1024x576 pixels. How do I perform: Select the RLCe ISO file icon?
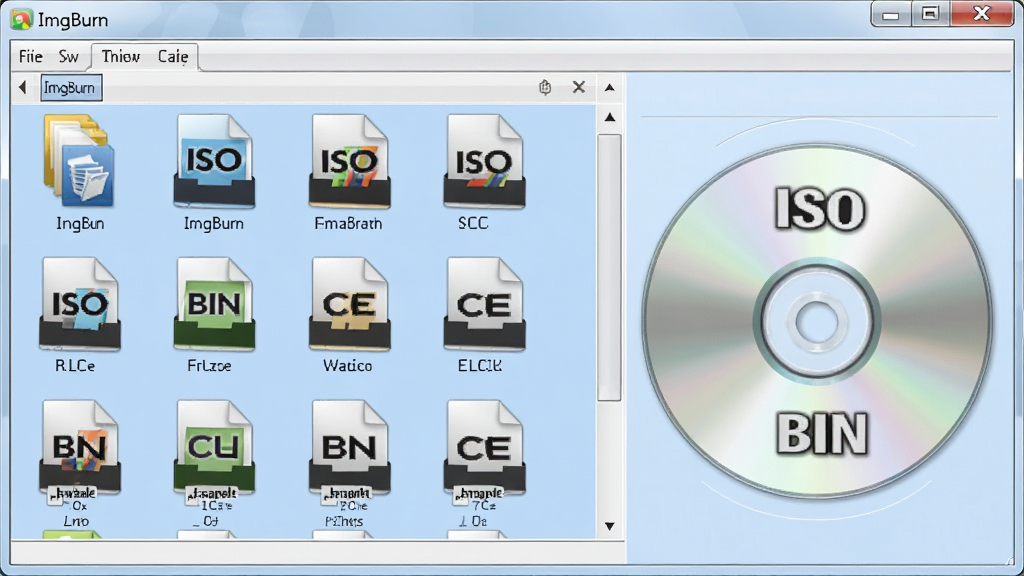point(80,304)
